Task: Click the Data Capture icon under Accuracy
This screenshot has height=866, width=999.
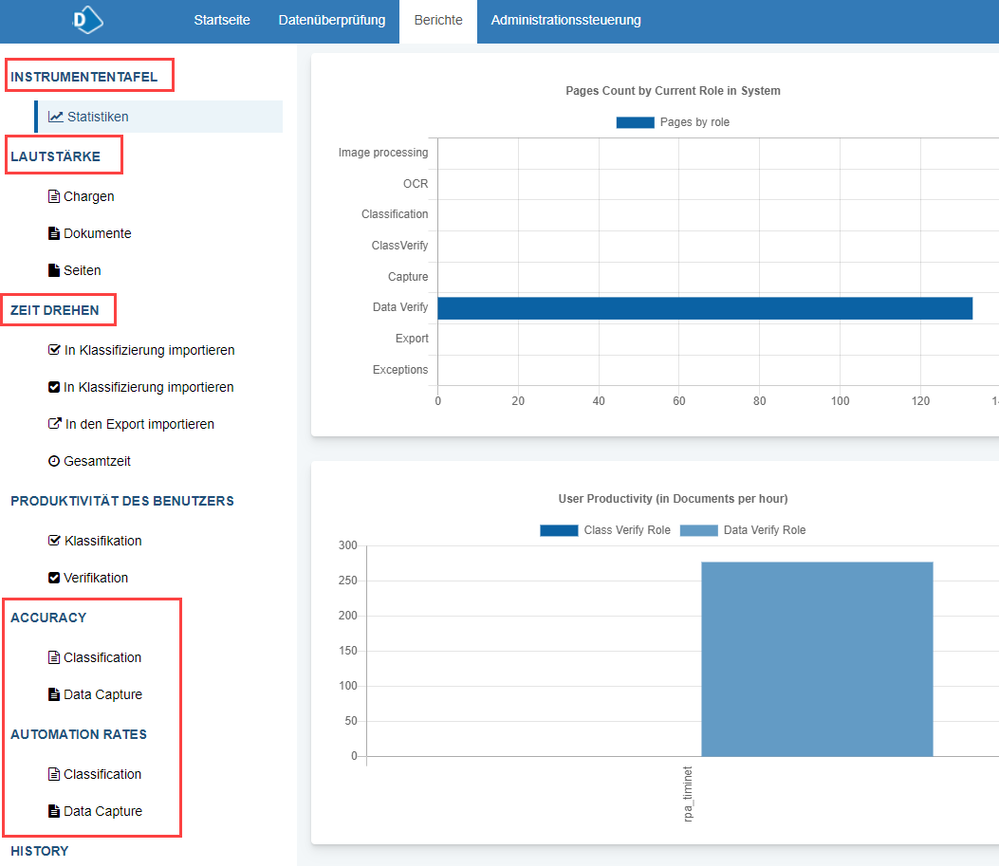Action: coord(54,694)
